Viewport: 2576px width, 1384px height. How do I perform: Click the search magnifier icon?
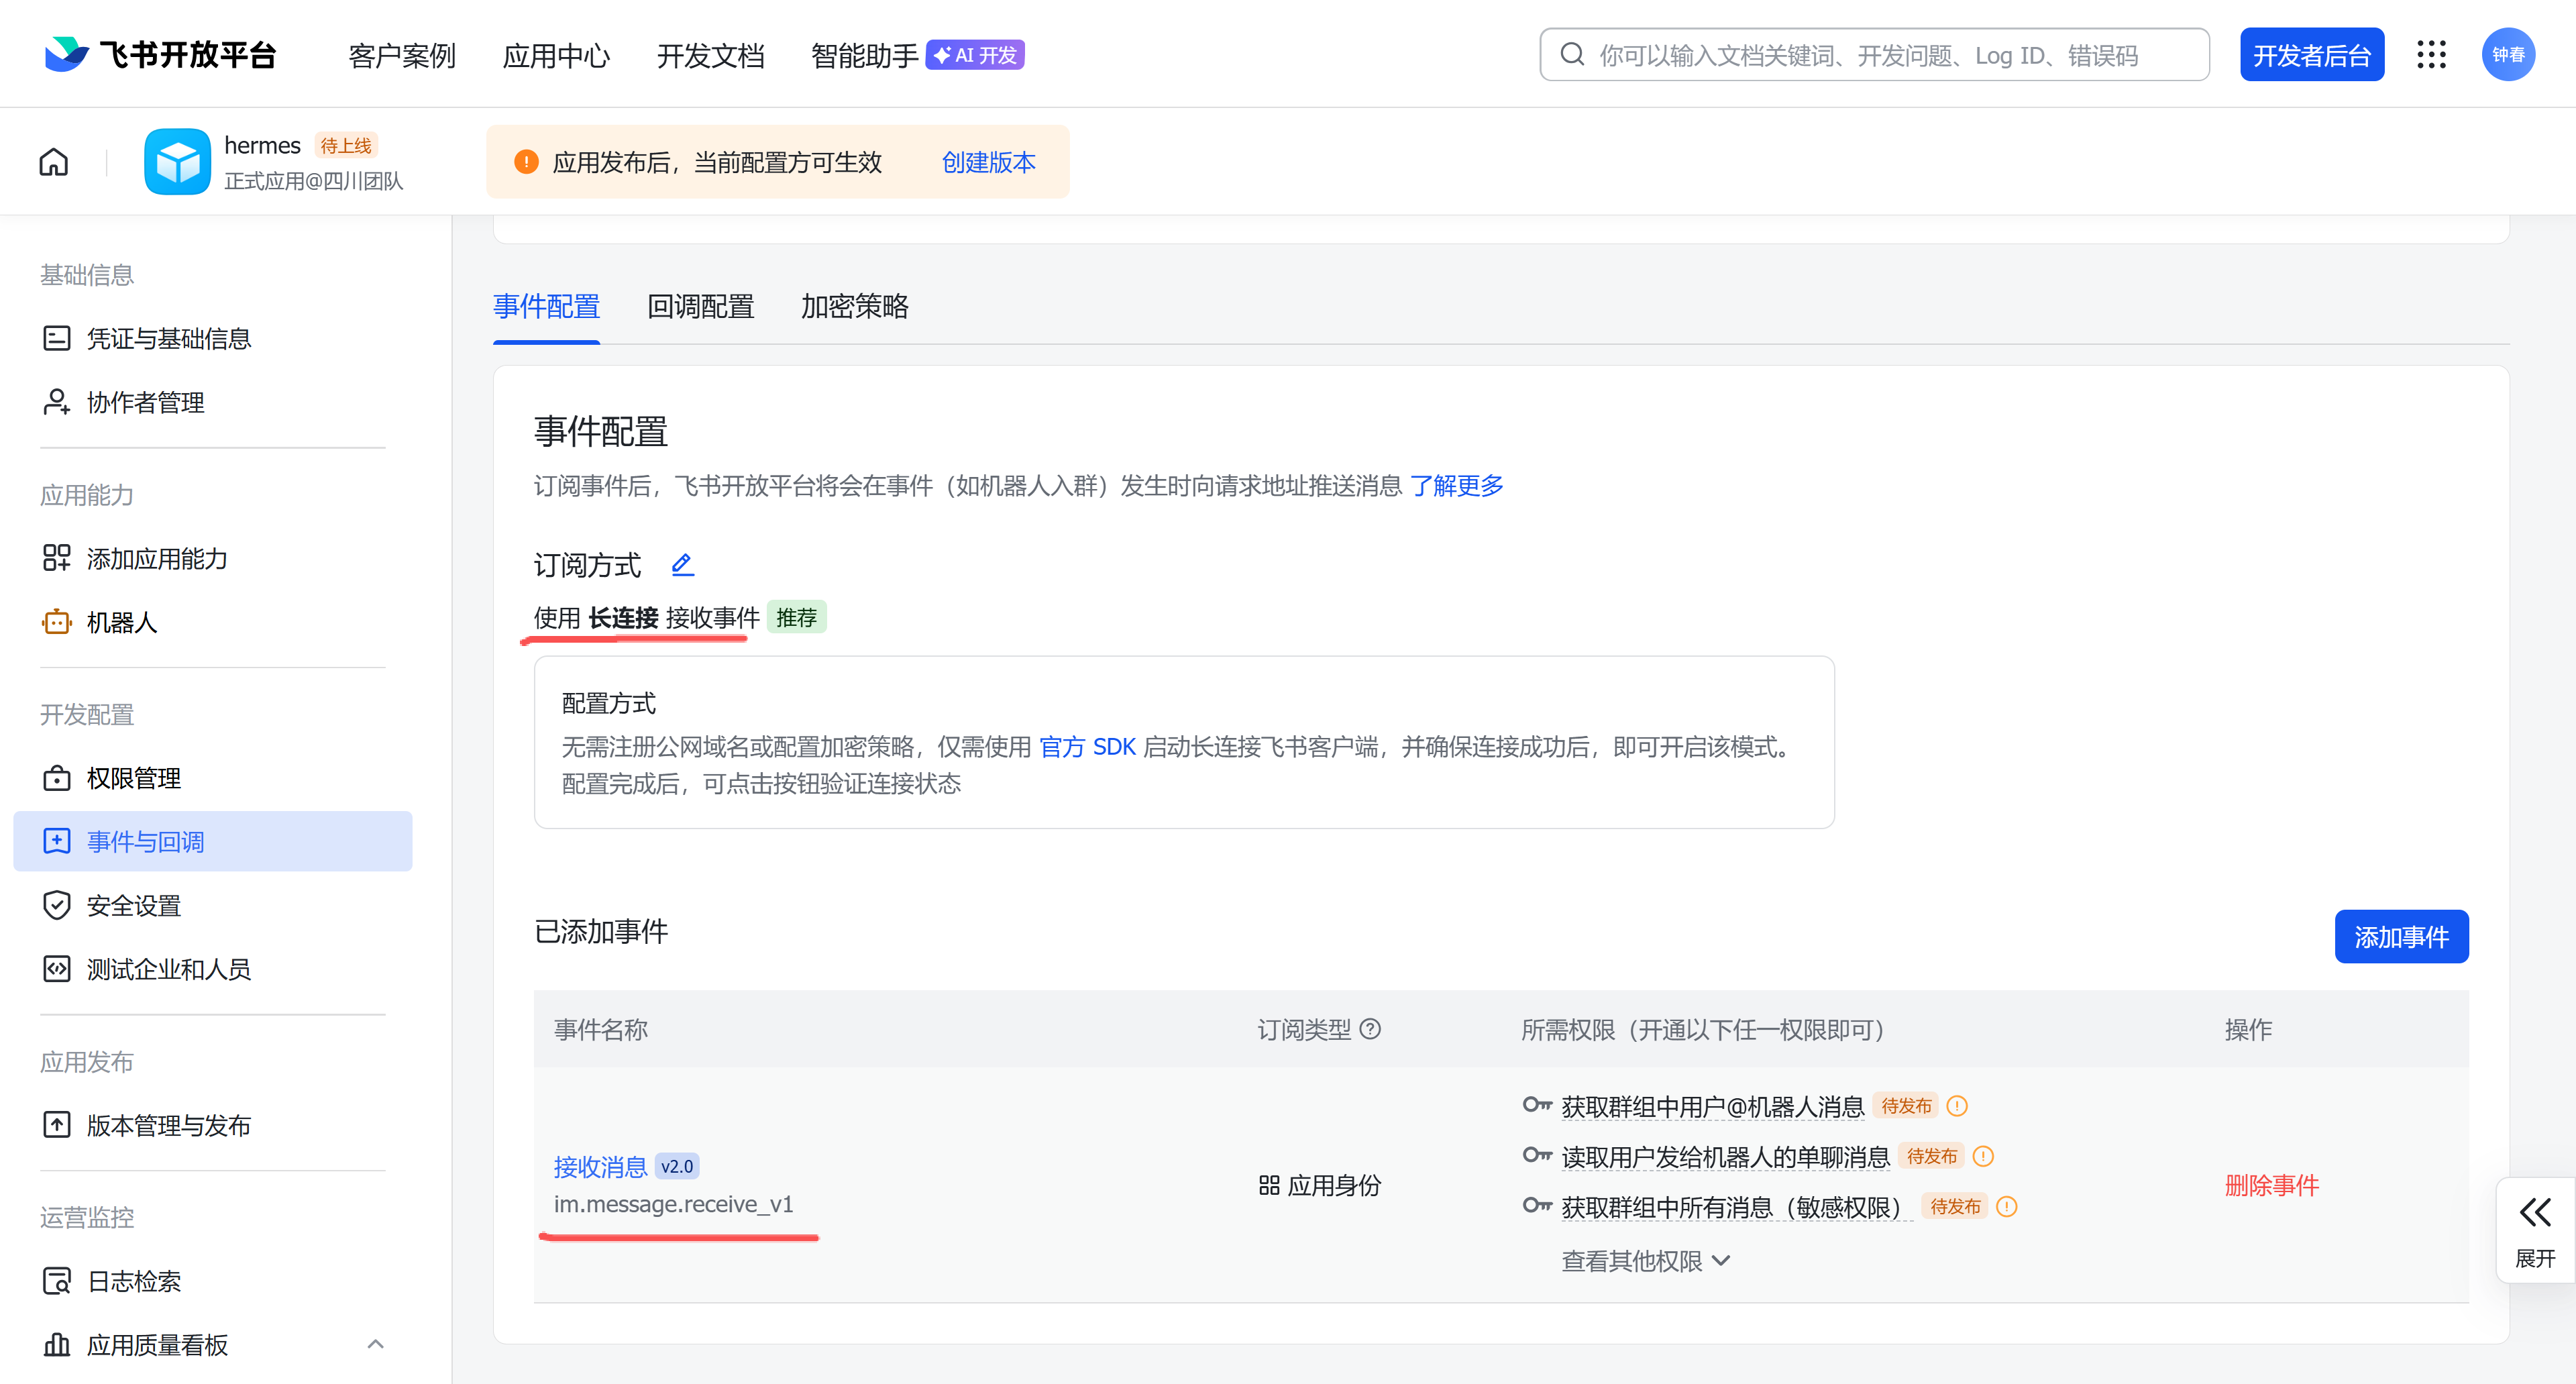click(1572, 55)
